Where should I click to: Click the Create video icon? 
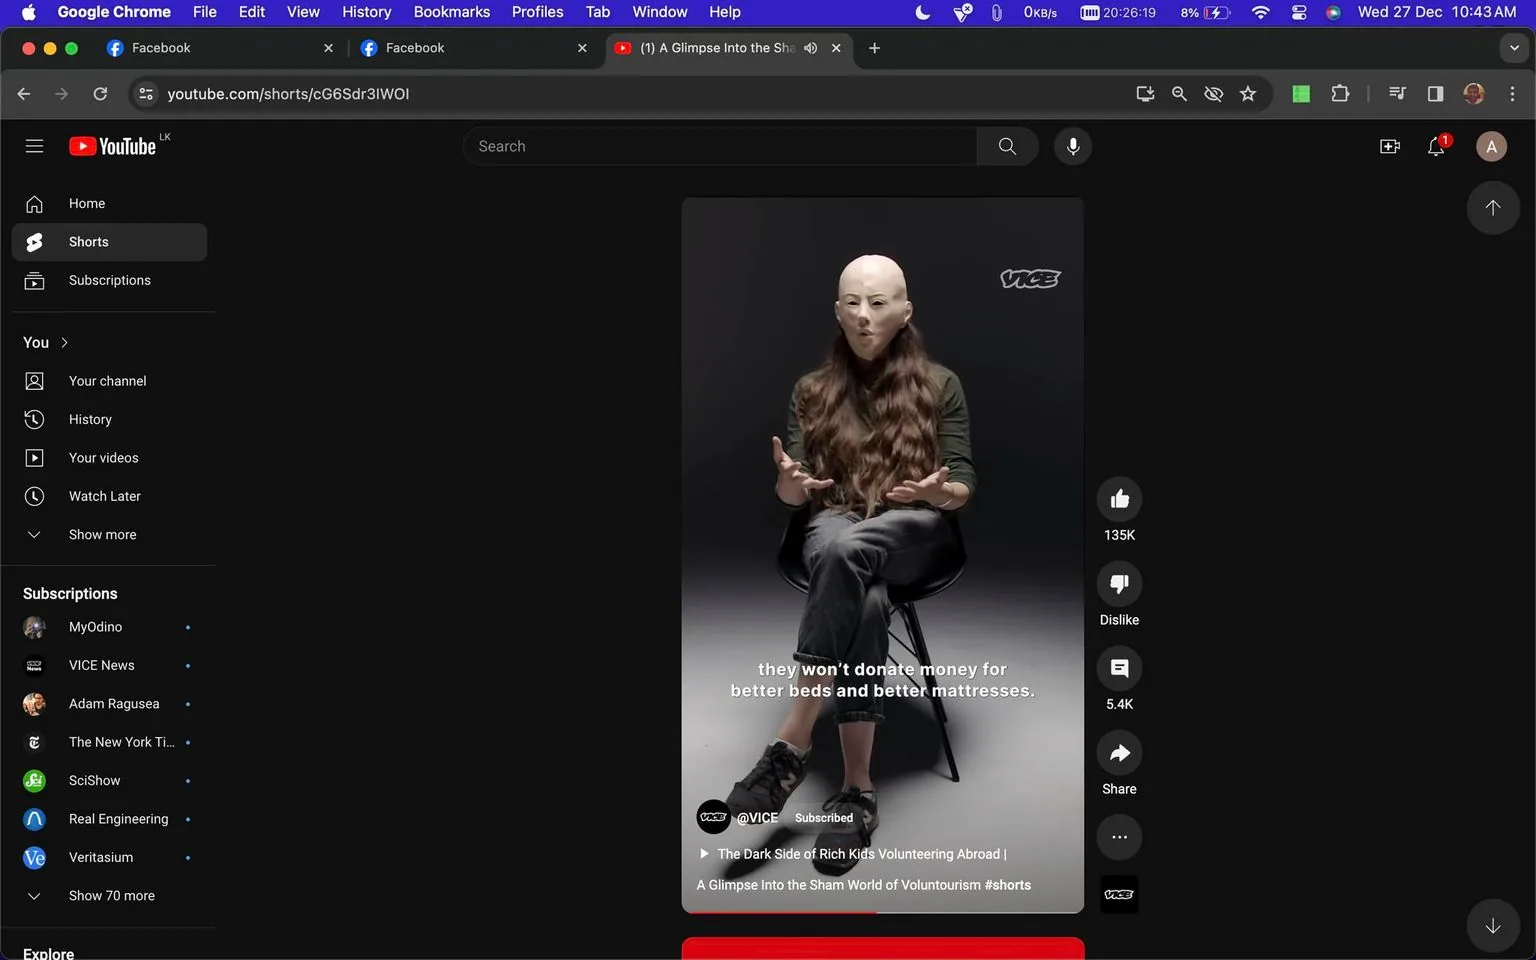1389,146
